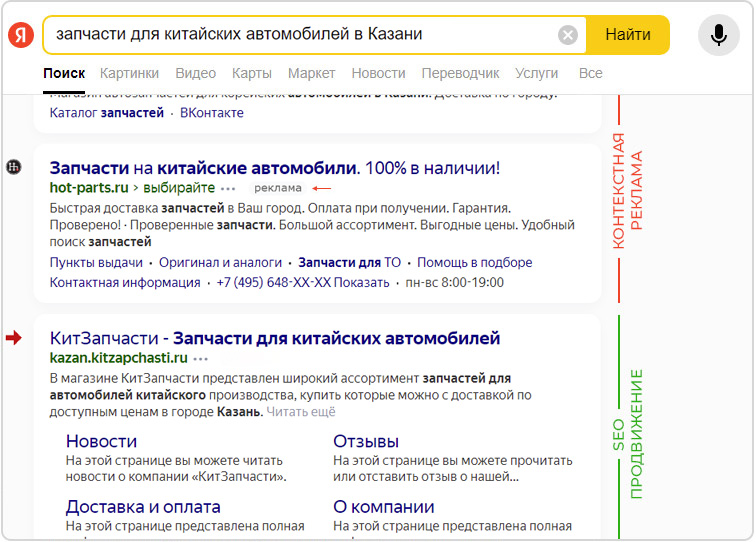This screenshot has height=542, width=756.
Task: Open the Маркет tab
Action: pos(311,73)
